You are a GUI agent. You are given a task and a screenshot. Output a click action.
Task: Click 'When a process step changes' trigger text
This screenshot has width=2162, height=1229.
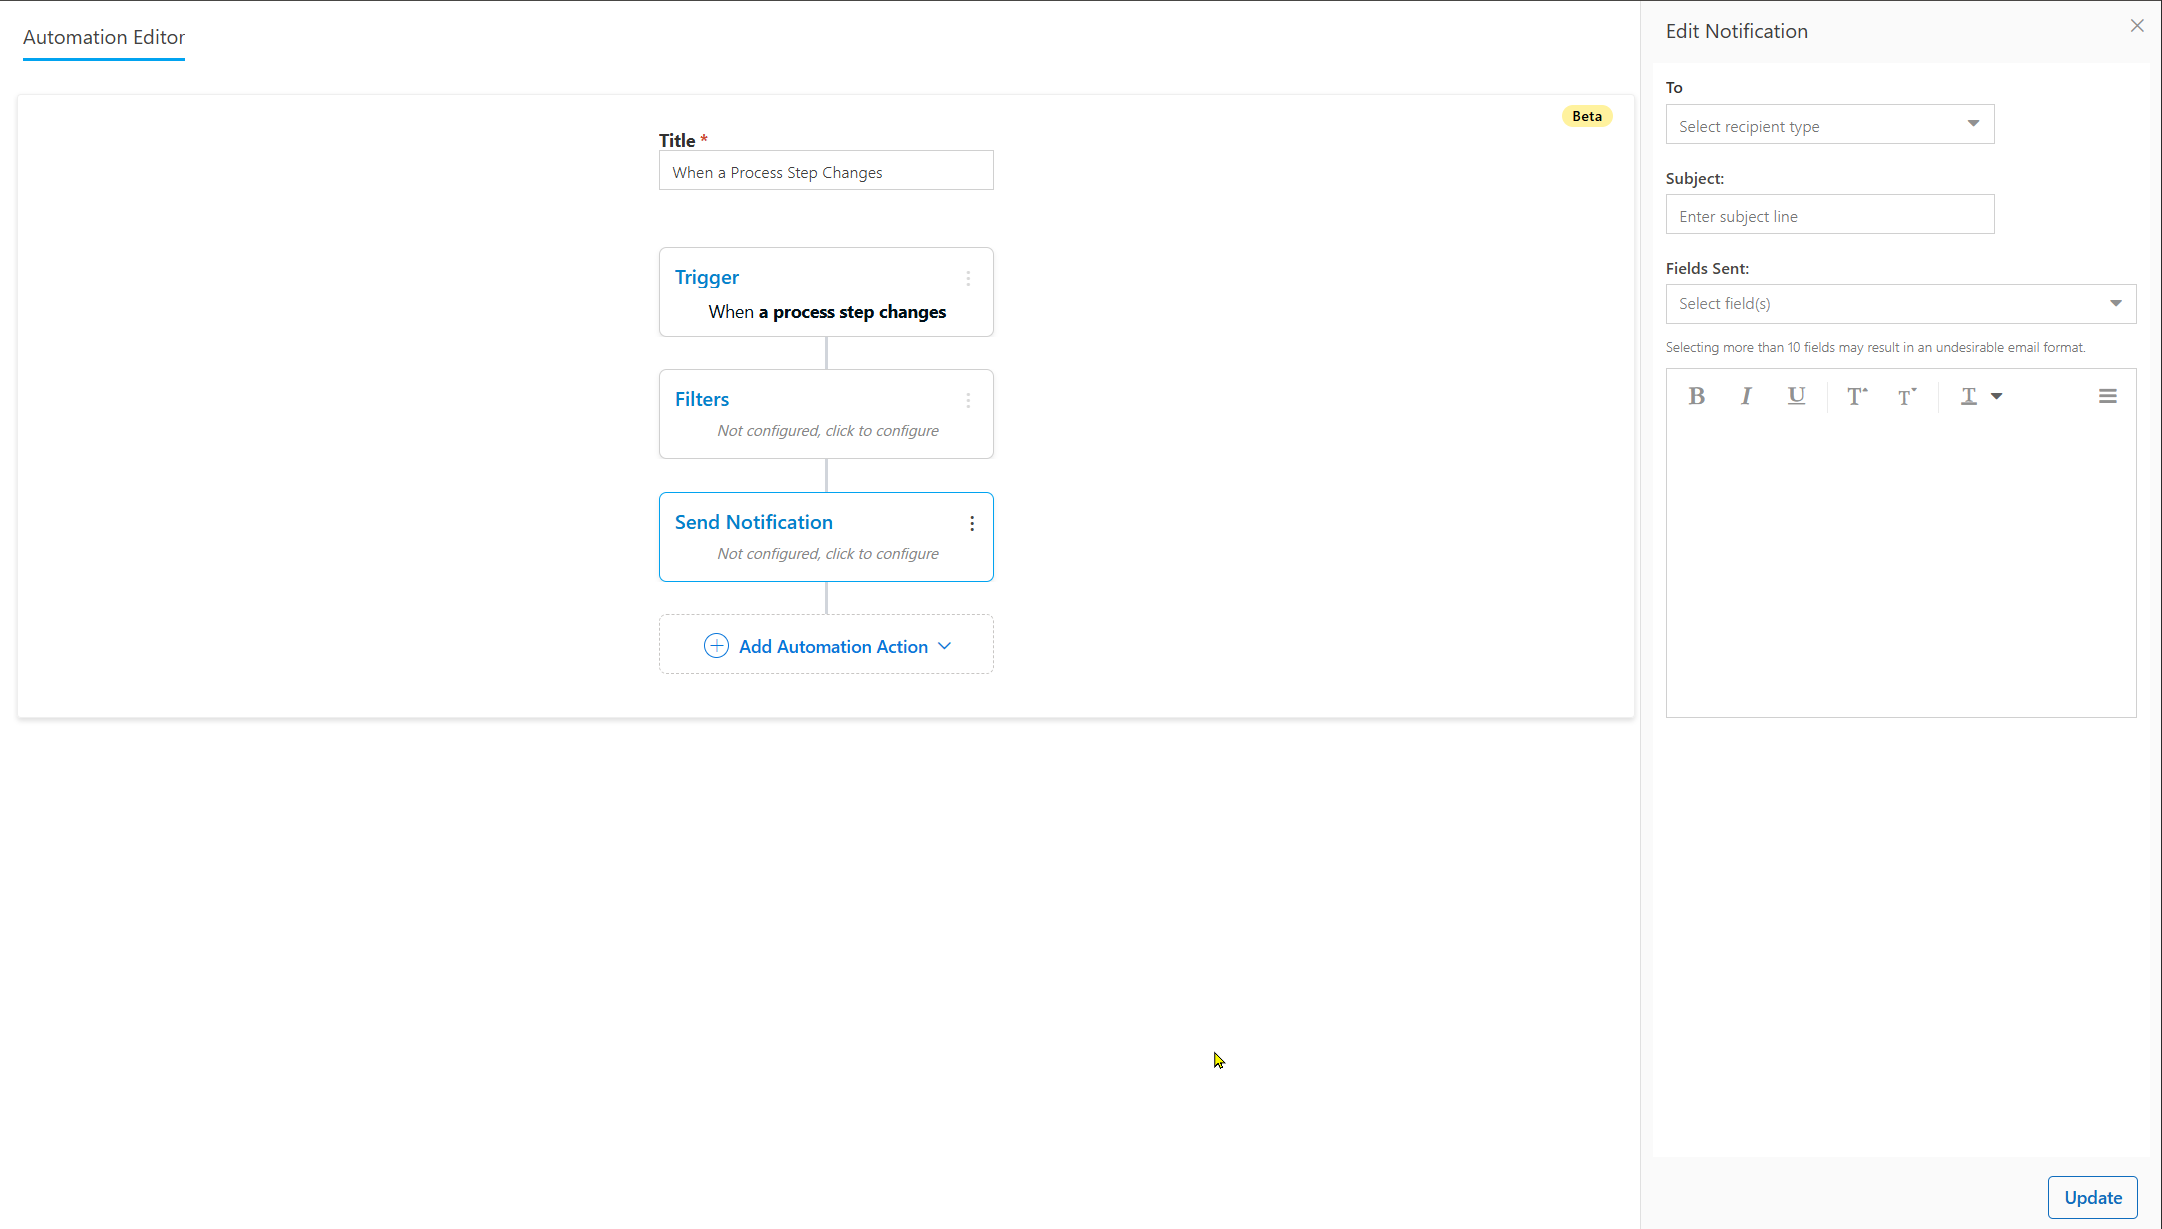coord(827,312)
